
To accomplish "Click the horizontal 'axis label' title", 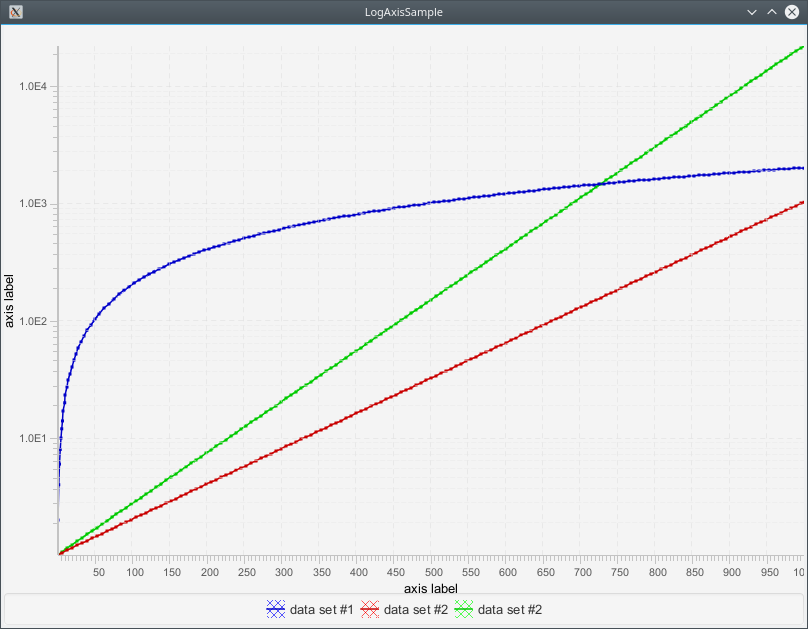I will point(431,588).
